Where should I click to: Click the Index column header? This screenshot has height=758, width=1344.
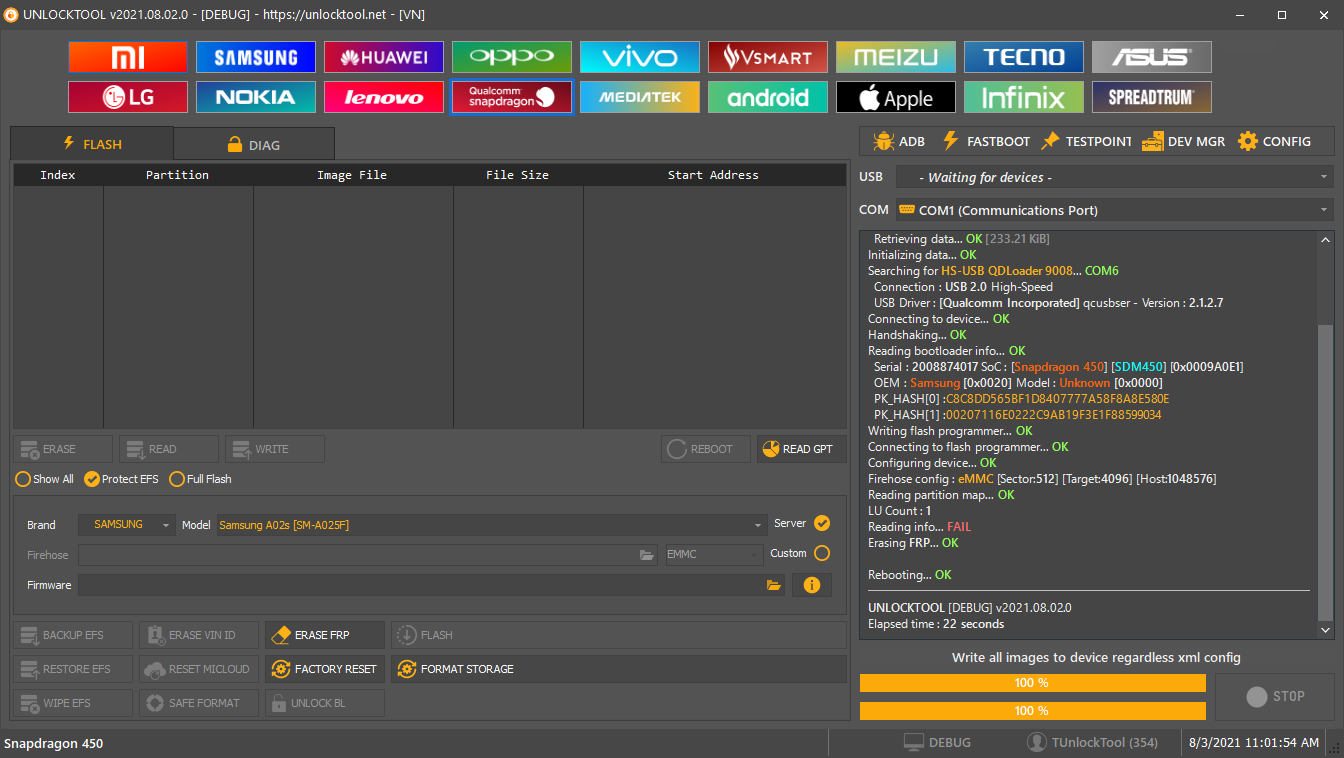coord(58,175)
